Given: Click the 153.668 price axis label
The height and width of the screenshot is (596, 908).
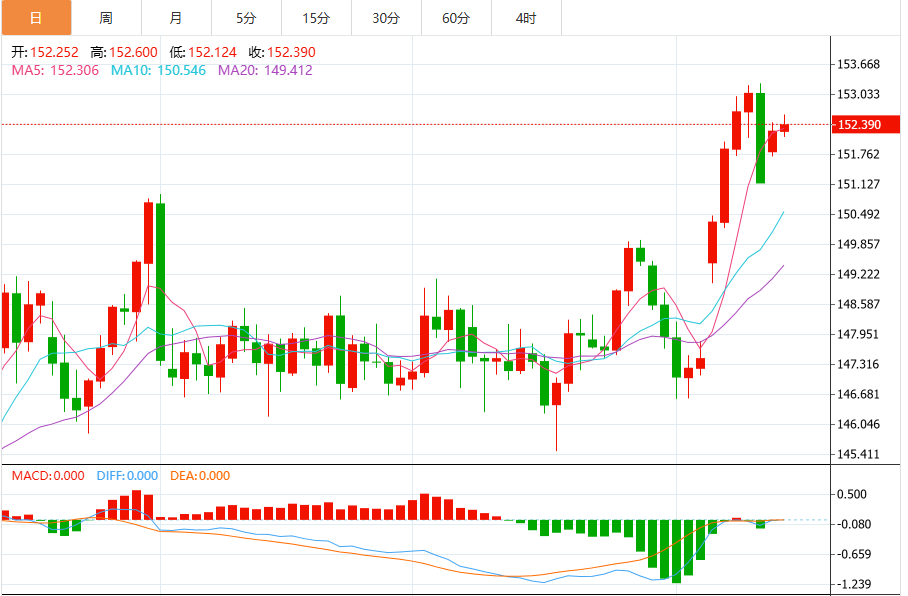Looking at the screenshot, I should [857, 65].
